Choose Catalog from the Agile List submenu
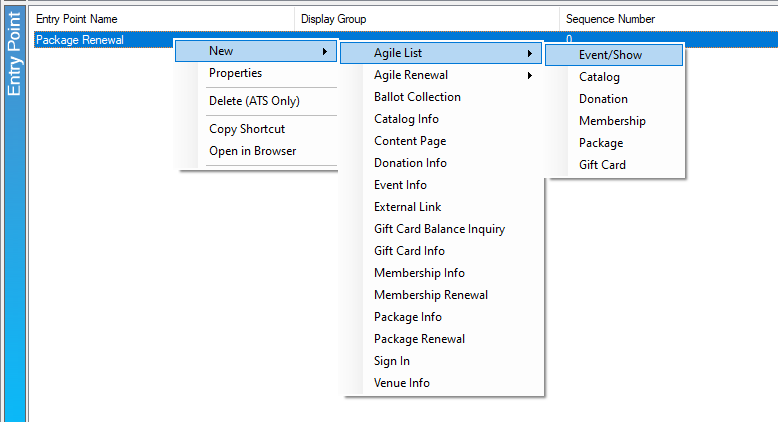 click(x=614, y=77)
